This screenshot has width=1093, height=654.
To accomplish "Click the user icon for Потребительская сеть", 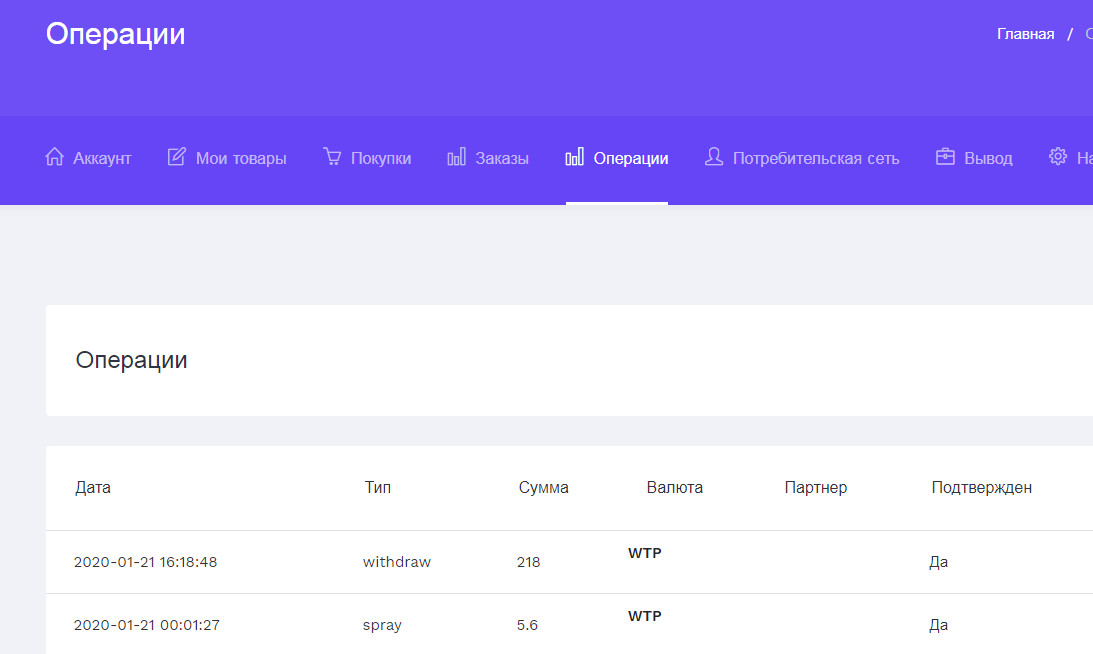I will pos(713,158).
